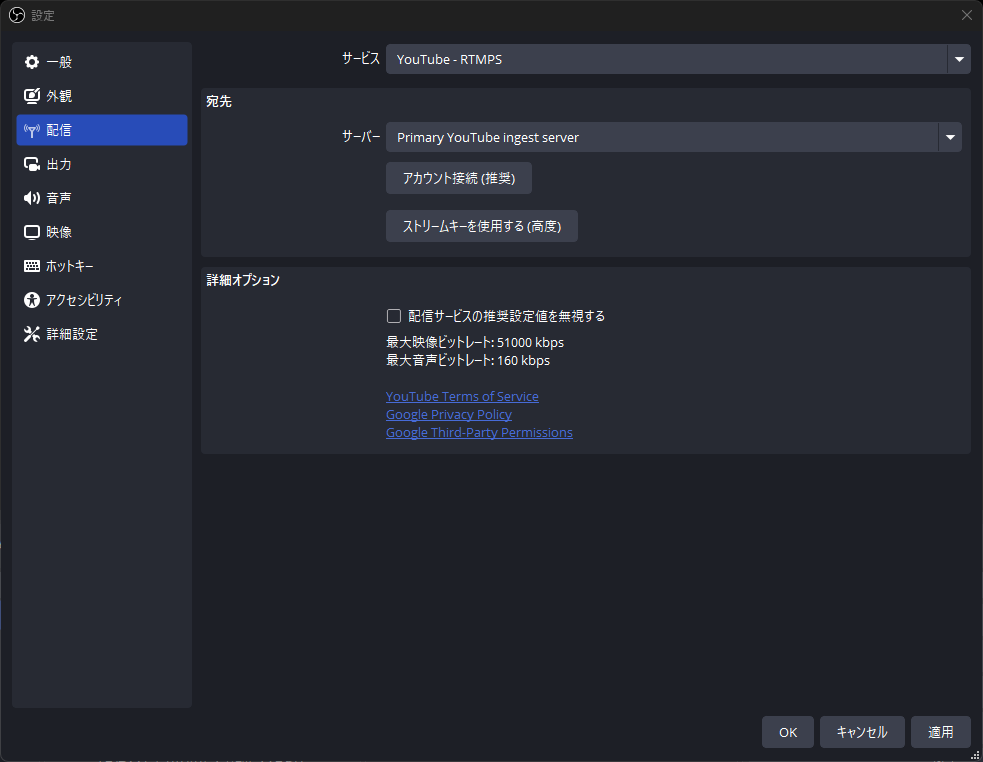Image resolution: width=983 pixels, height=762 pixels.
Task: Click the ホットキー keyboard icon
Action: [x=31, y=266]
